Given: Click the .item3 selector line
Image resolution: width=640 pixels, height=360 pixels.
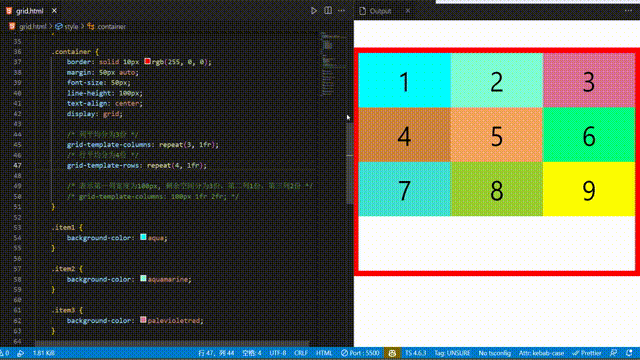Looking at the screenshot, I should click(x=67, y=310).
